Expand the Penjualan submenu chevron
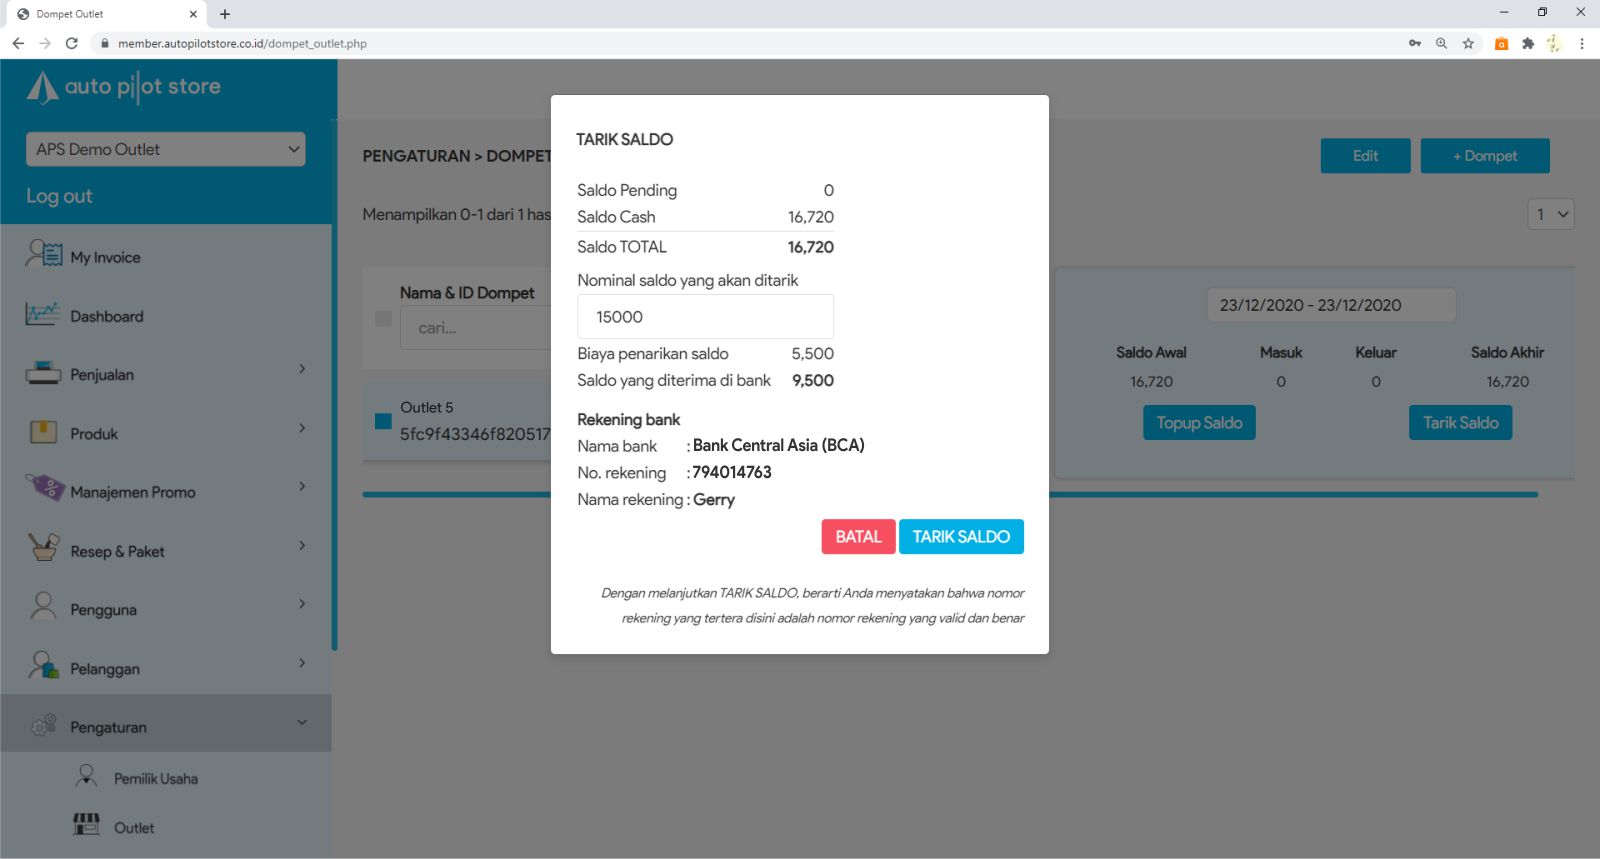 pyautogui.click(x=302, y=369)
